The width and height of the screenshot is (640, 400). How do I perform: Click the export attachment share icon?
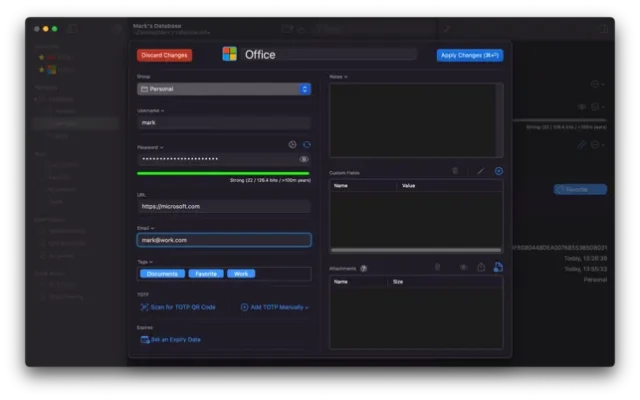point(481,267)
